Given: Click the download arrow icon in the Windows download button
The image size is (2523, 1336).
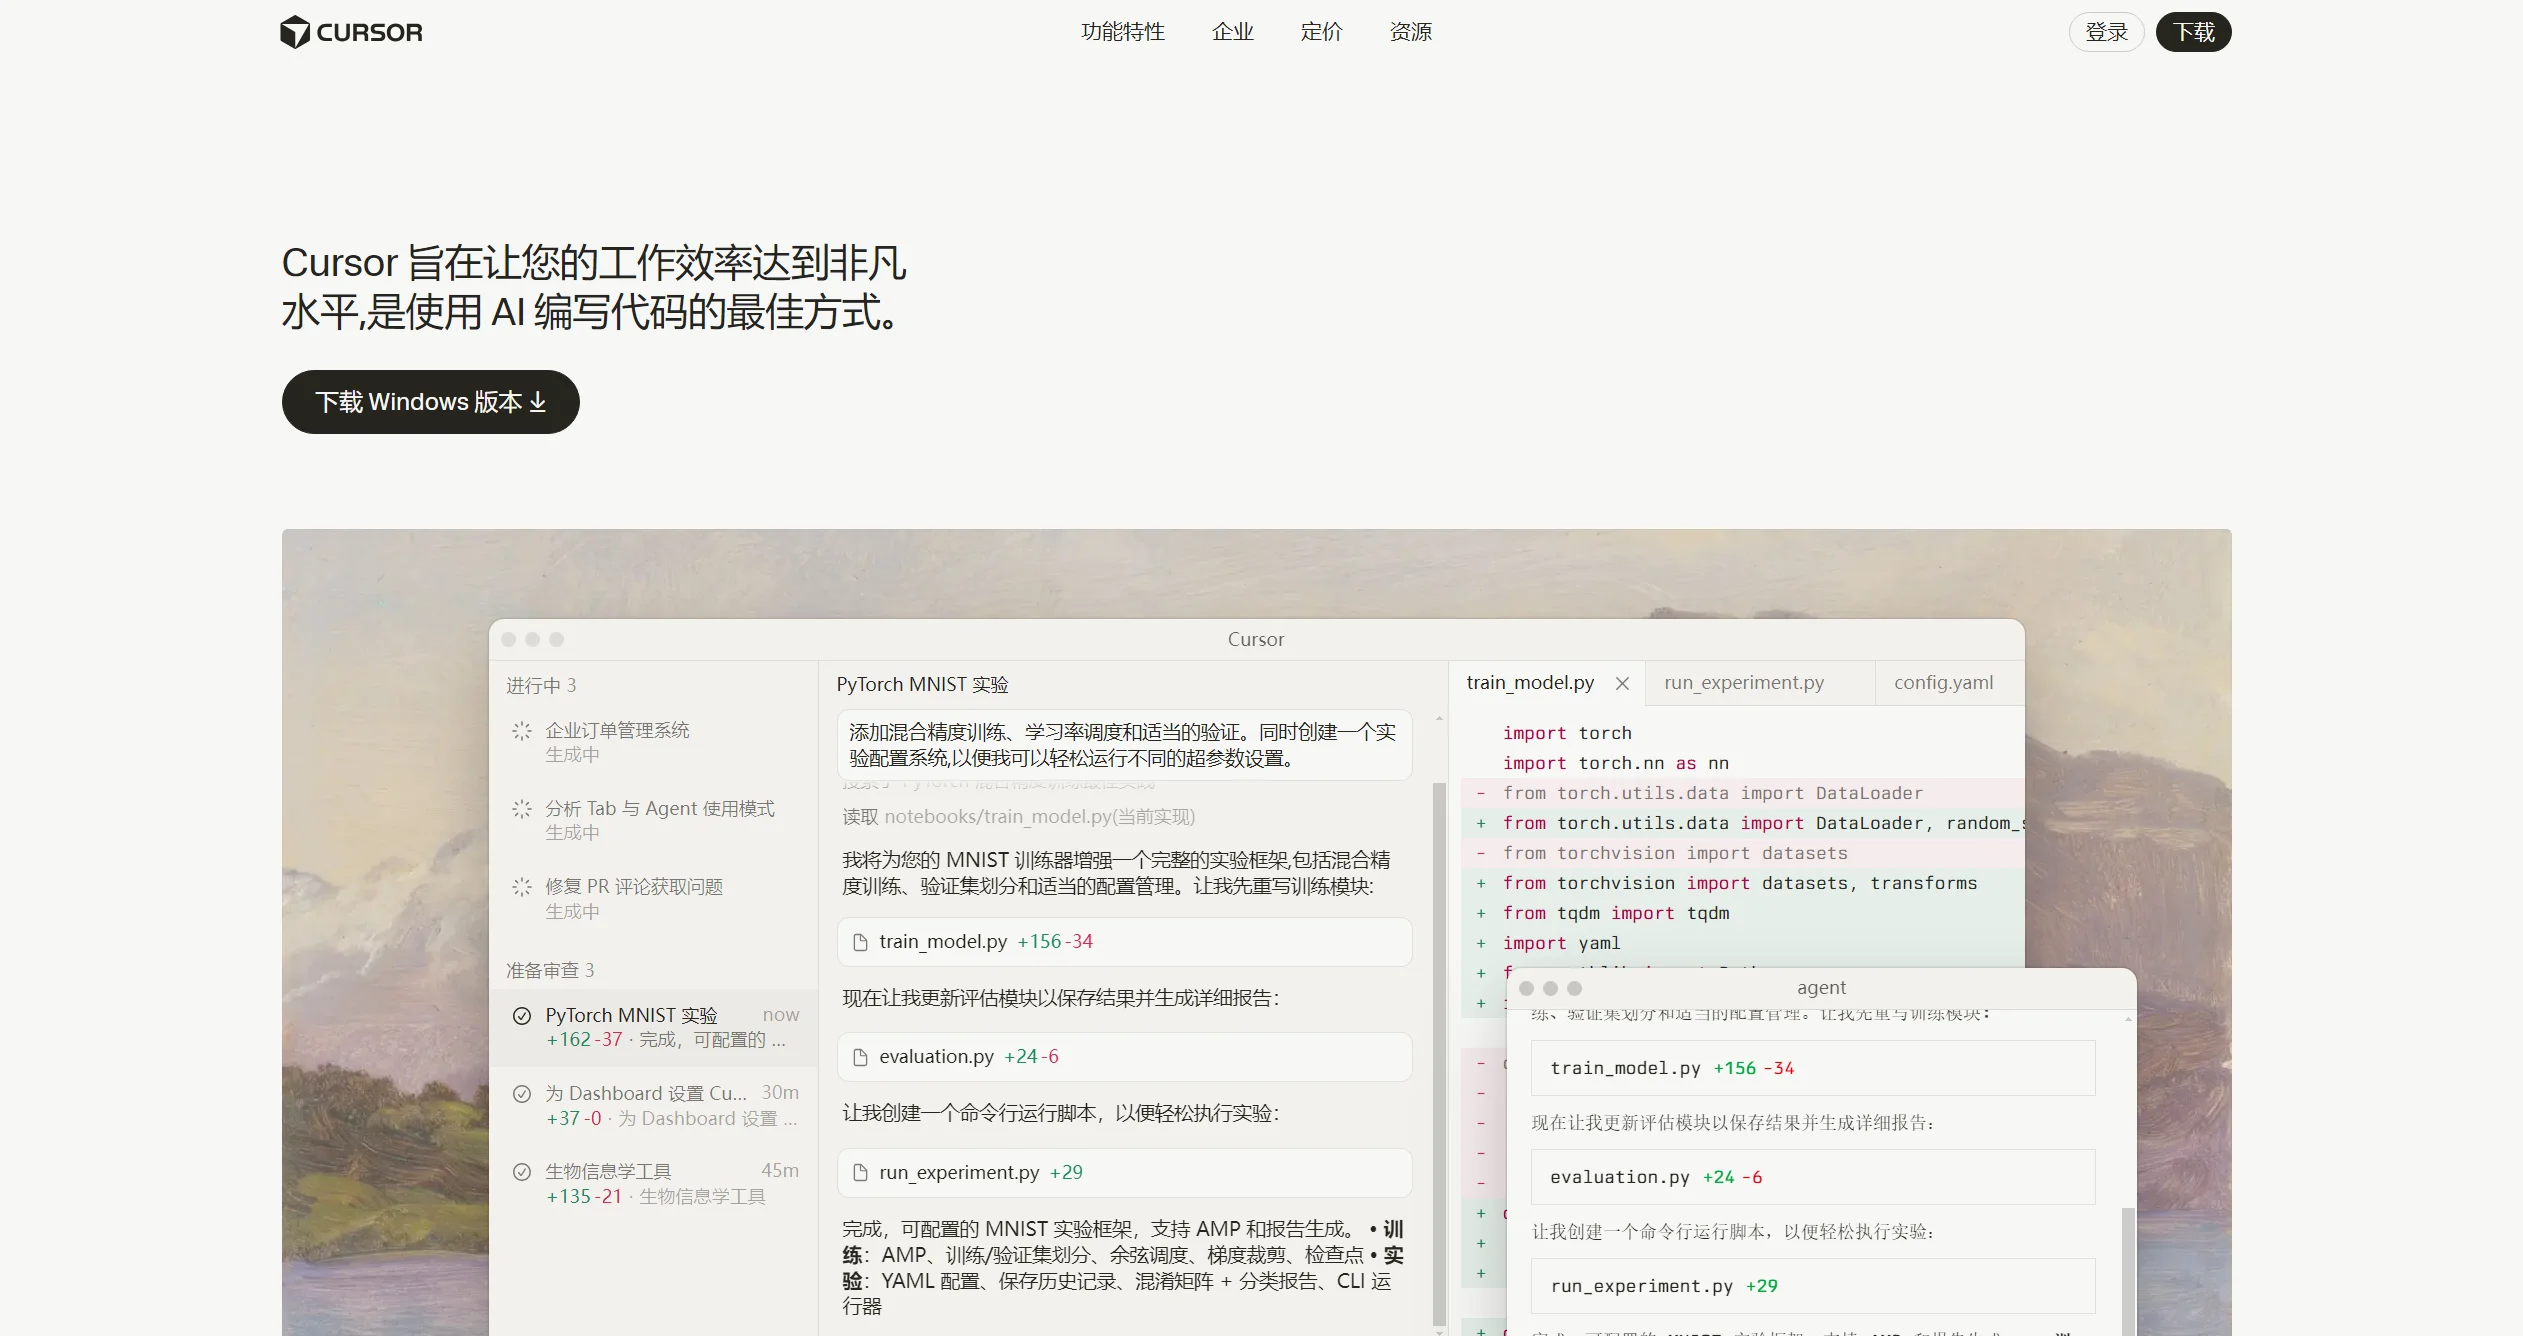Looking at the screenshot, I should (538, 401).
